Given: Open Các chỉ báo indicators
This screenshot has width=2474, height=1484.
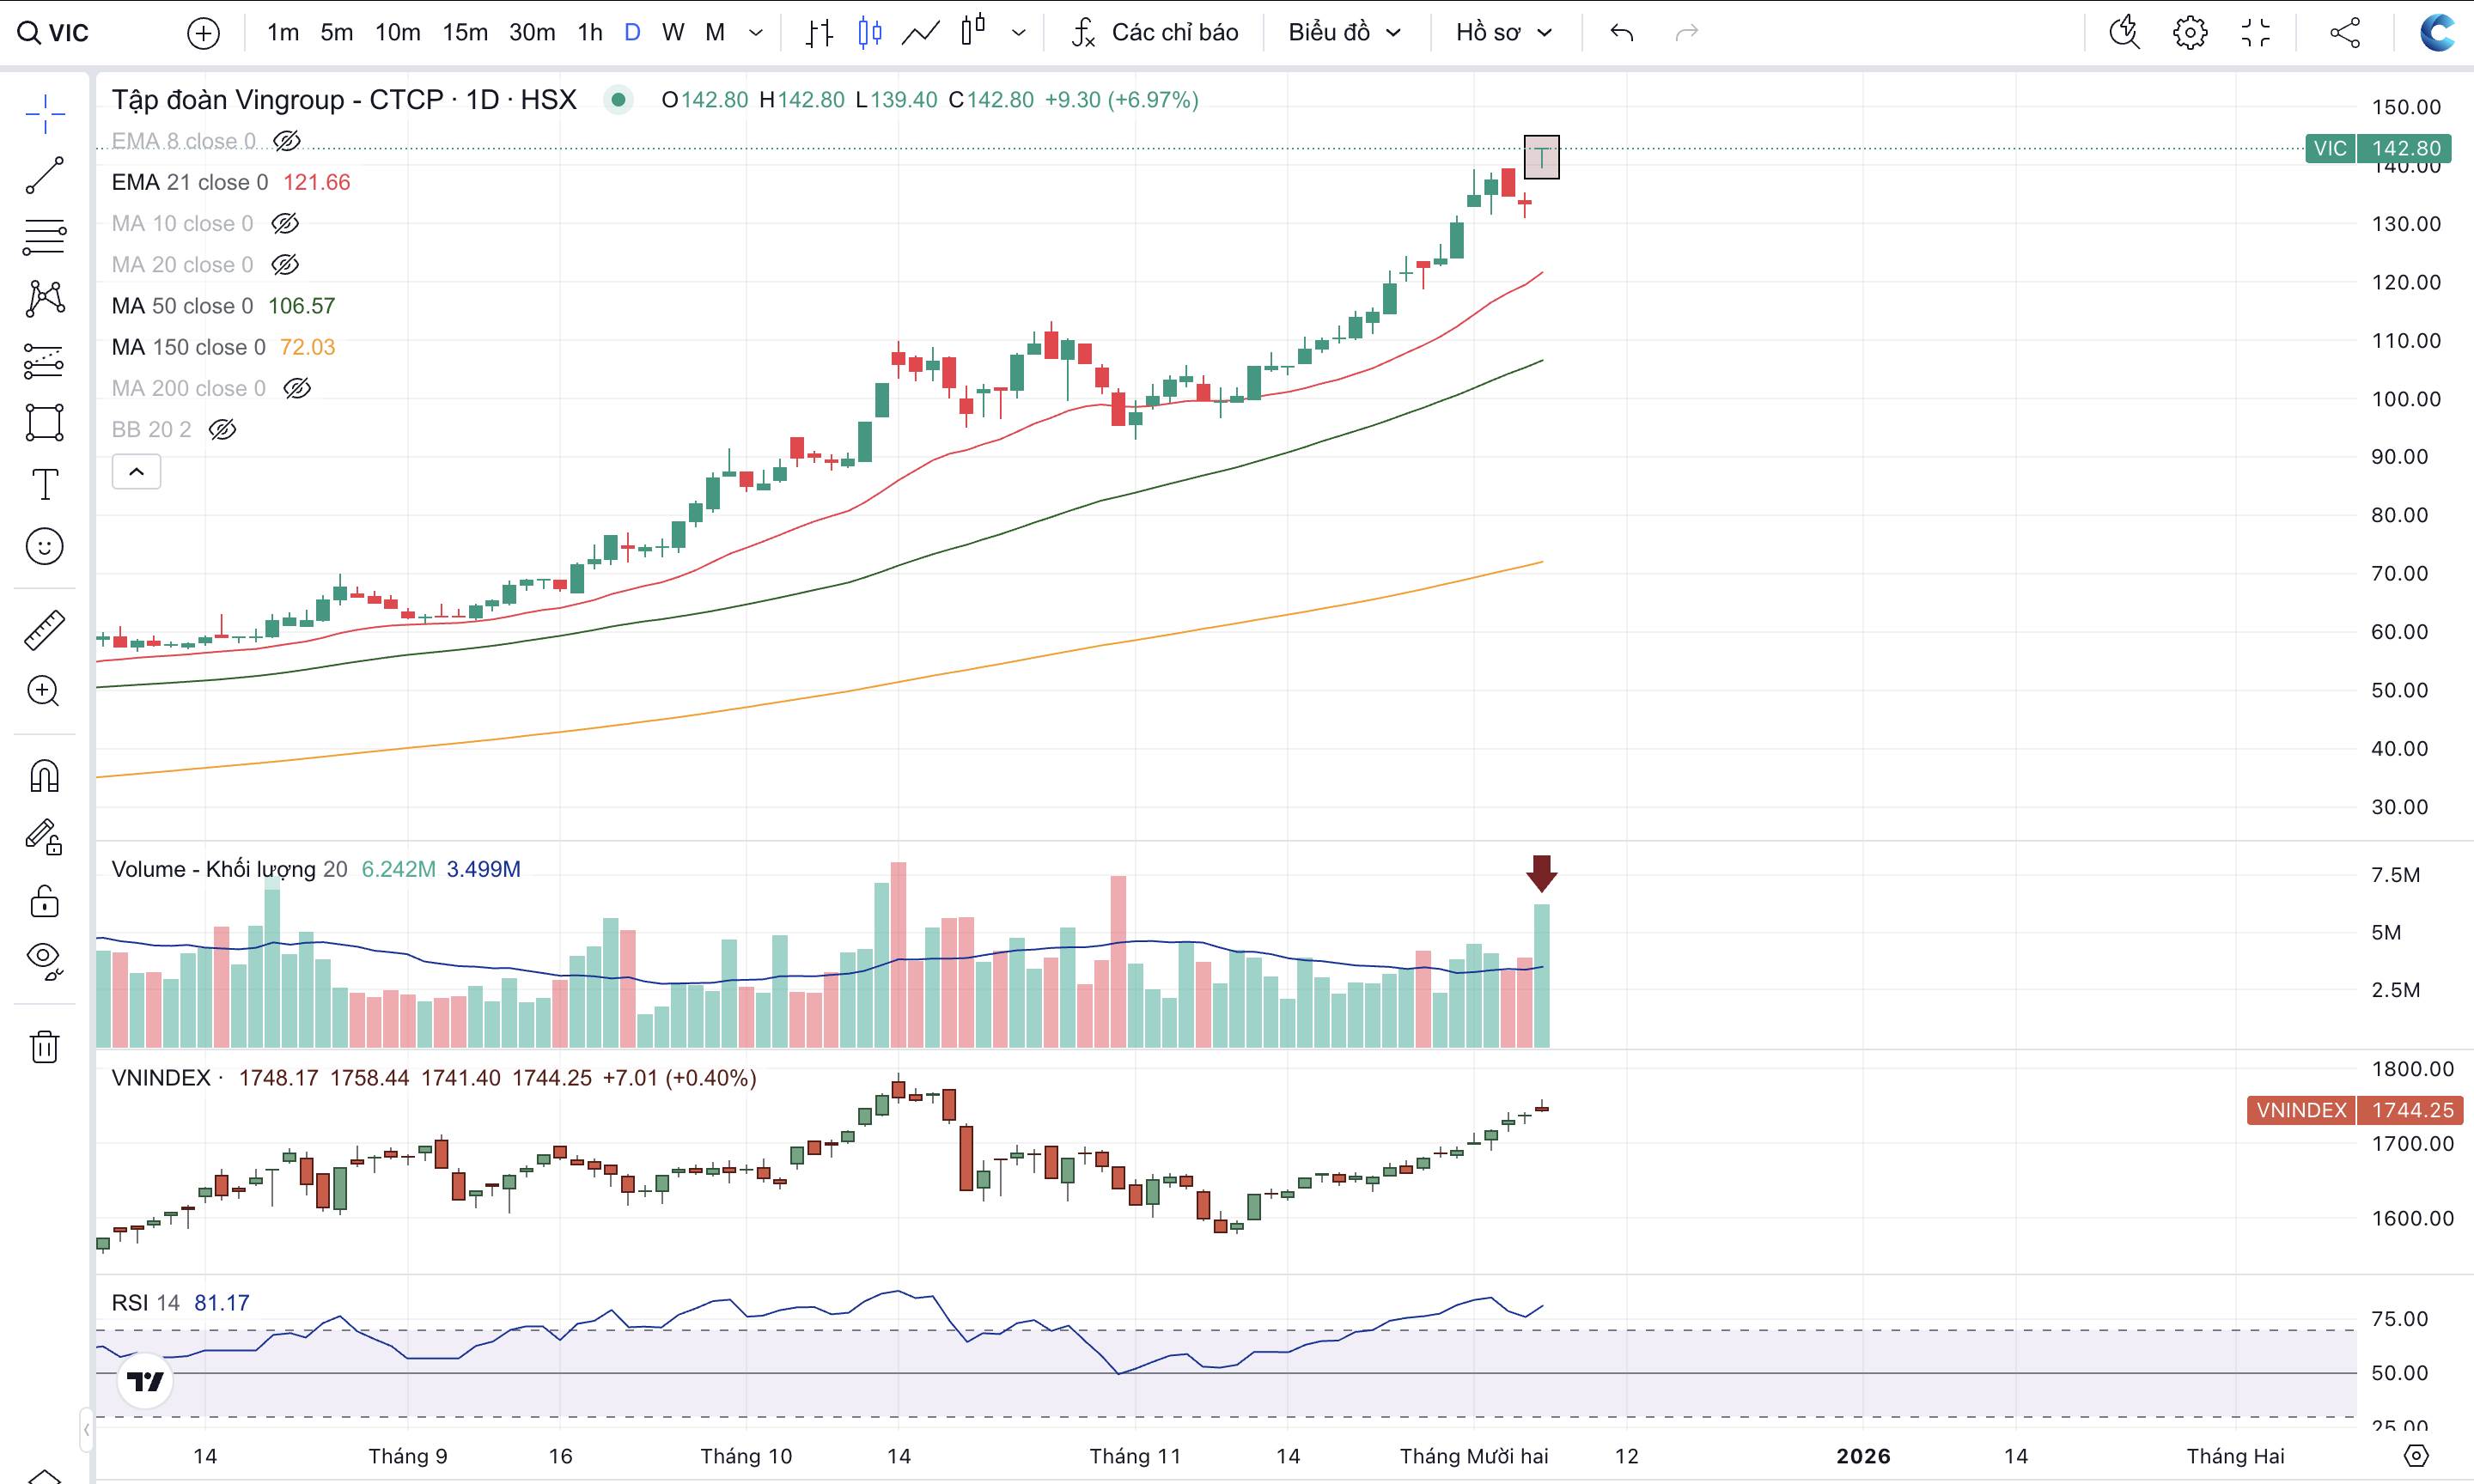Looking at the screenshot, I should point(1155,33).
